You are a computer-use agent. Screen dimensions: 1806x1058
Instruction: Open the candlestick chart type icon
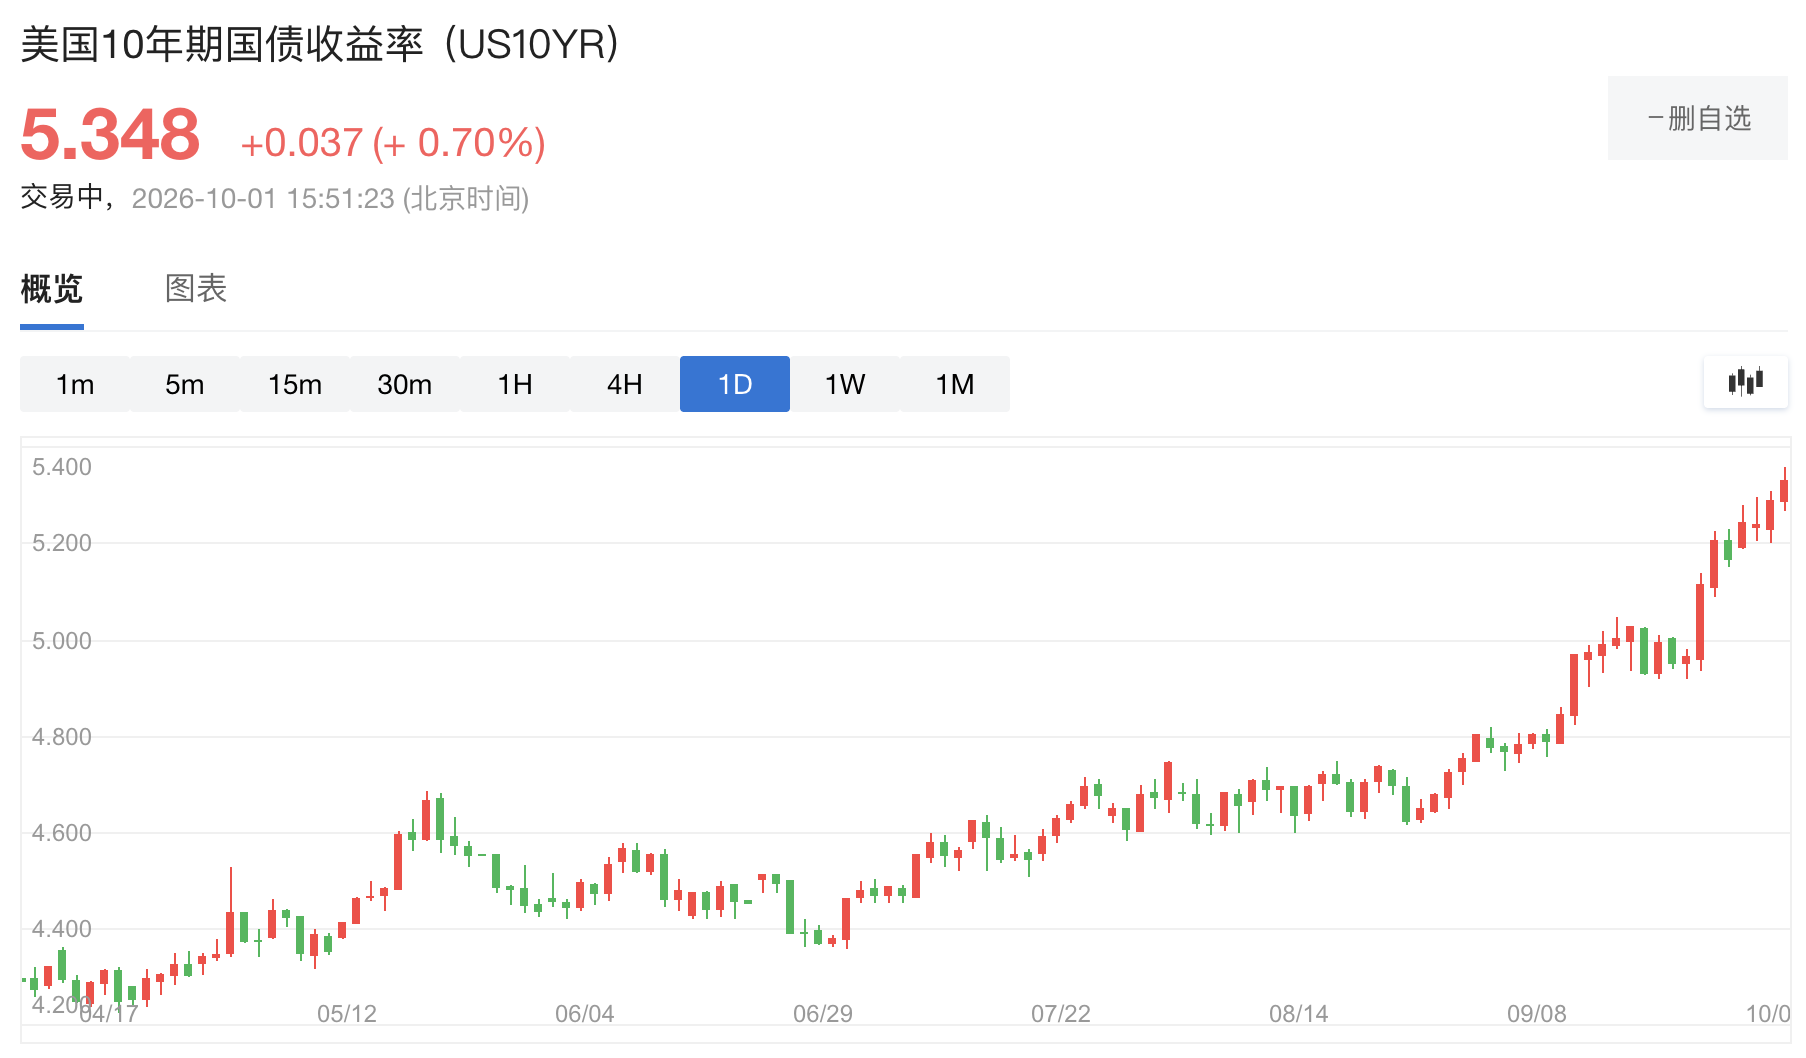click(x=1746, y=382)
